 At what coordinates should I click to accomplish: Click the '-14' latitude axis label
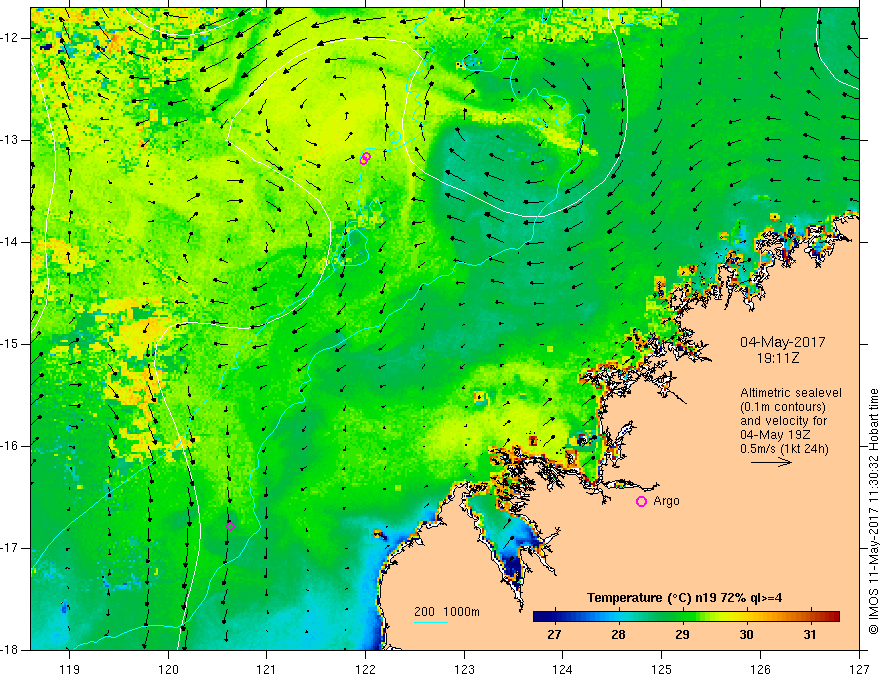pos(11,242)
